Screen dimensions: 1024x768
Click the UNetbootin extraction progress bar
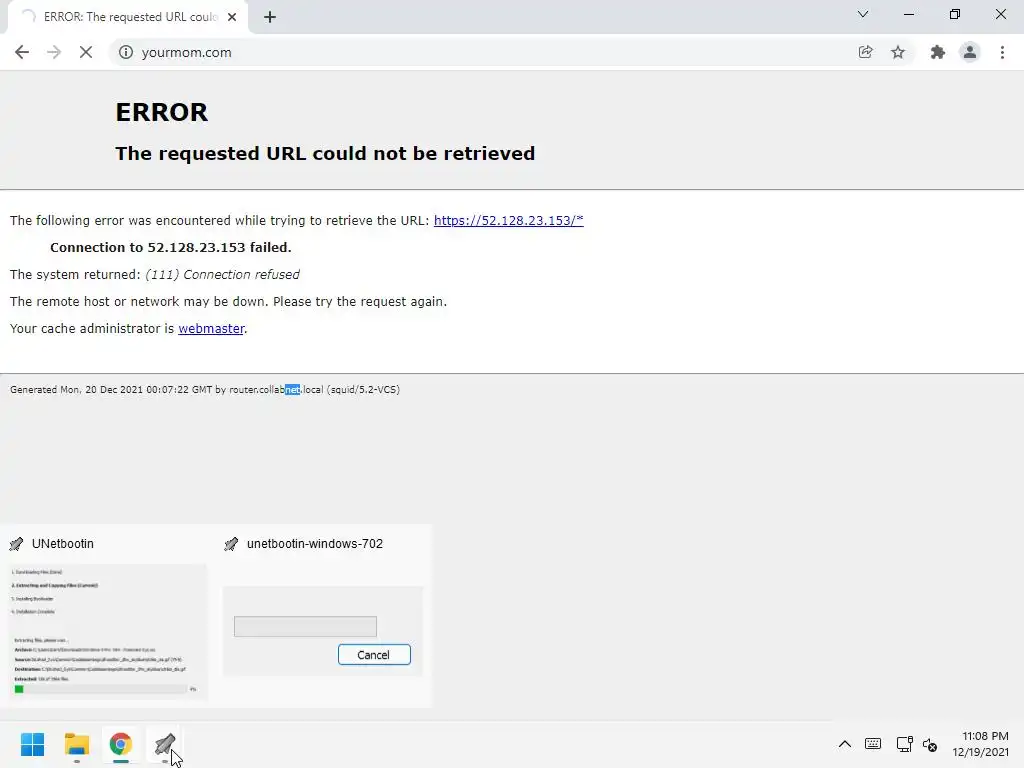pos(101,689)
